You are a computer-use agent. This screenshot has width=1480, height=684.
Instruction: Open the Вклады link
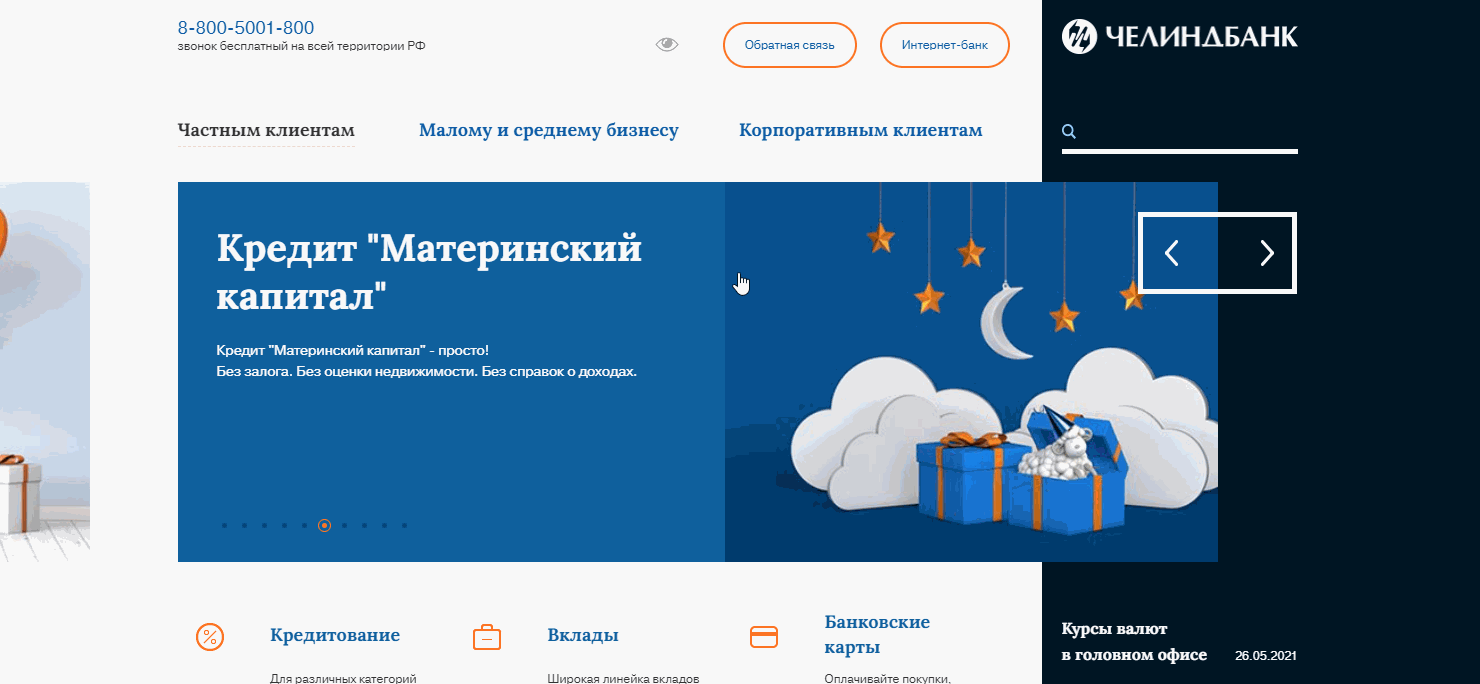point(582,634)
